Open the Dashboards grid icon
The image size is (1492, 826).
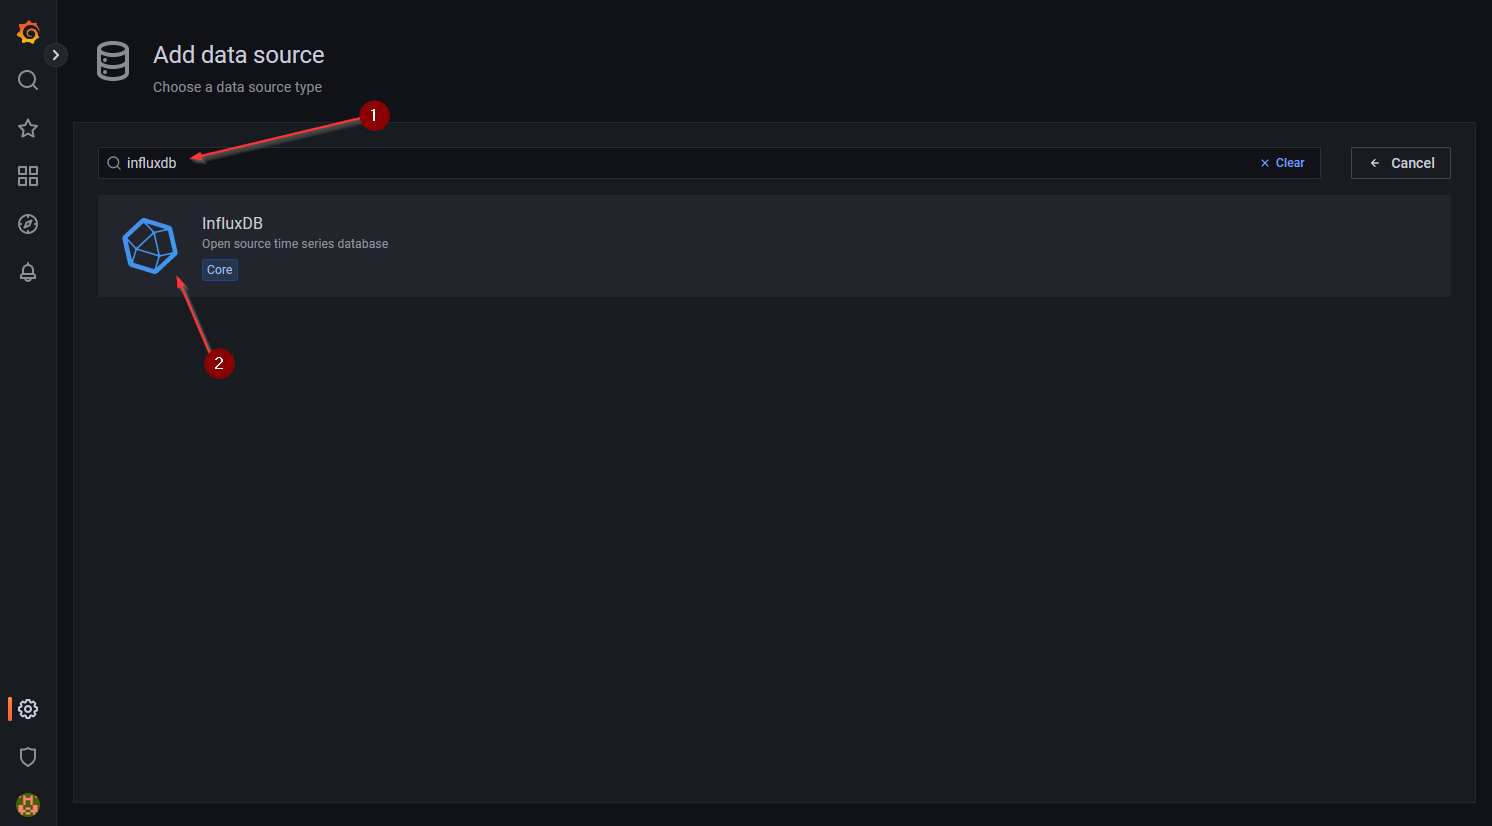pyautogui.click(x=28, y=176)
